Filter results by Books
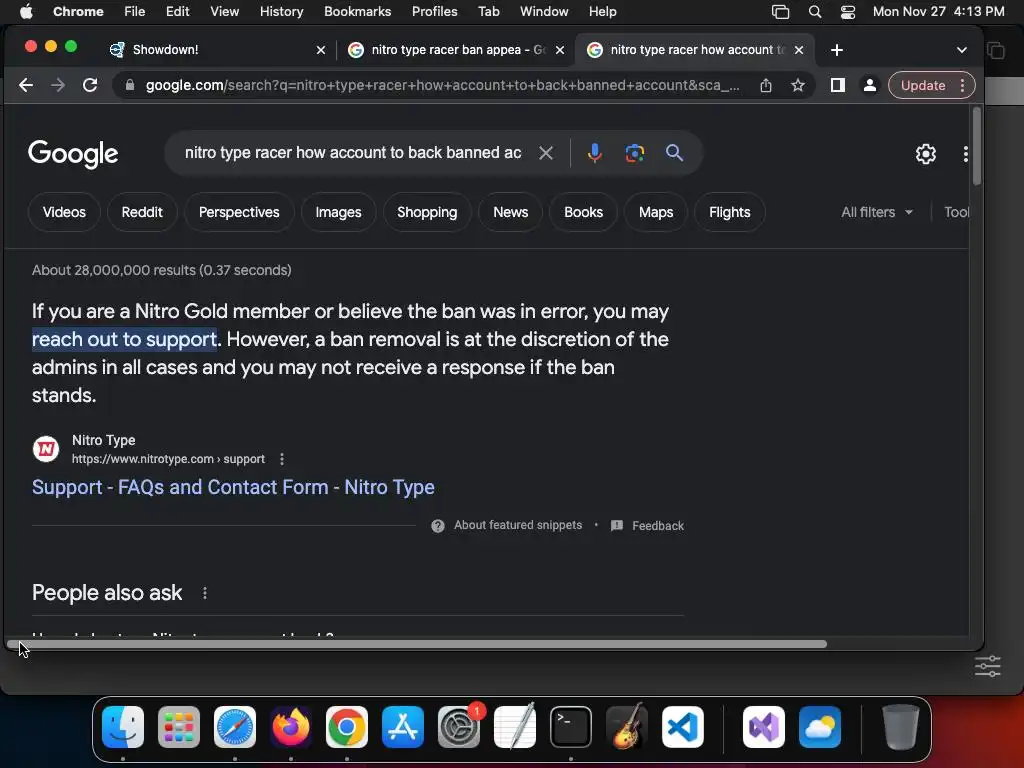 [x=583, y=212]
